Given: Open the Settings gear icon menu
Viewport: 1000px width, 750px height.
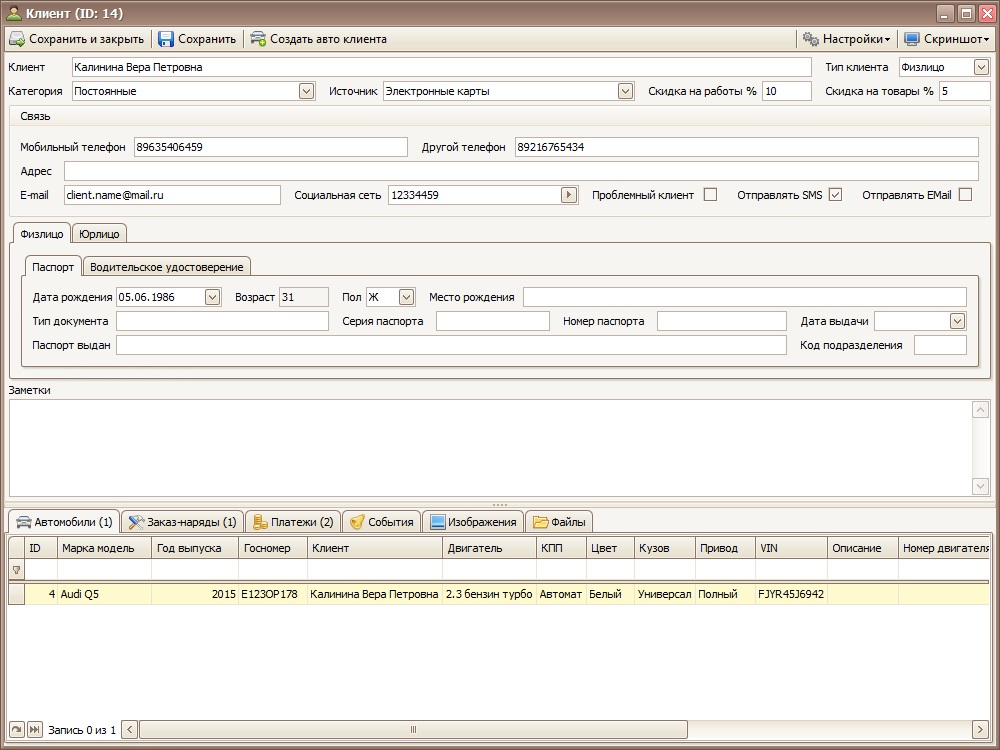Looking at the screenshot, I should coord(811,39).
